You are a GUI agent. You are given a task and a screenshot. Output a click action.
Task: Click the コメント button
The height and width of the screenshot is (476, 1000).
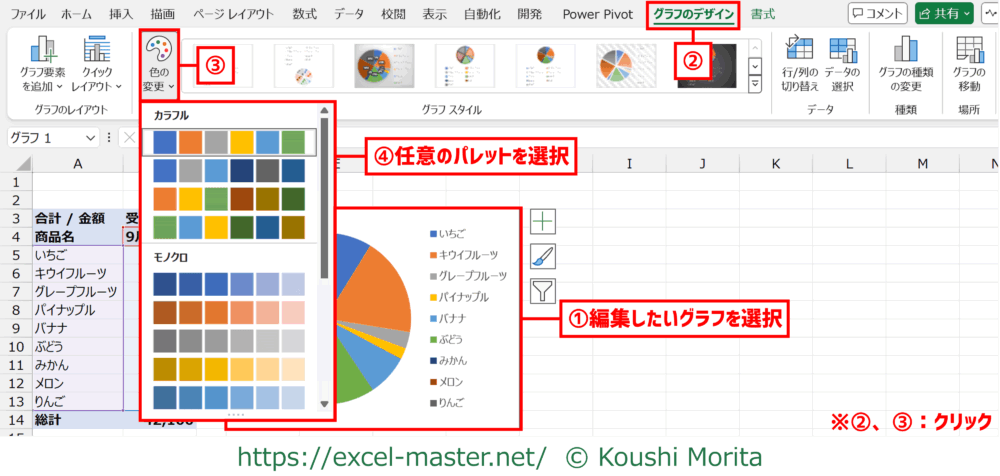[884, 14]
